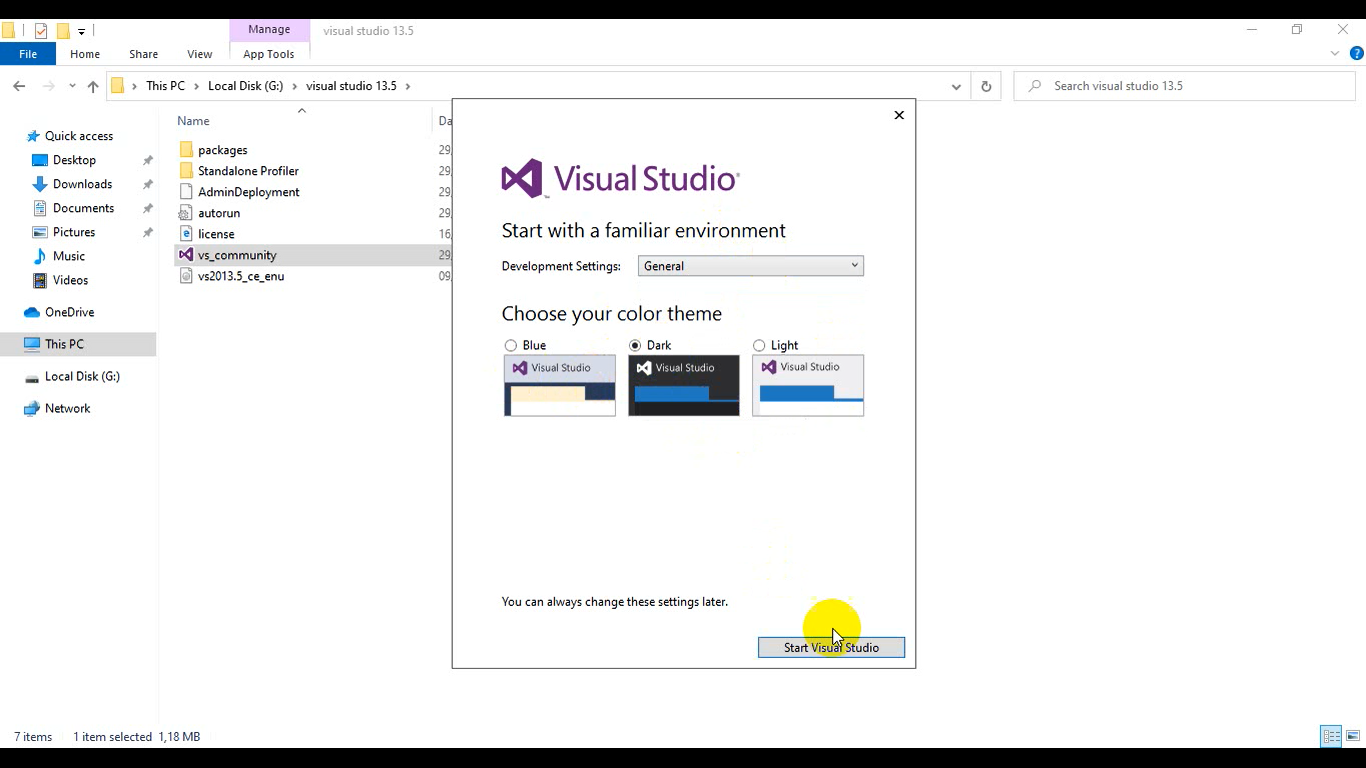Open Pictures in the navigation pane
Viewport: 1366px width, 768px height.
click(x=74, y=232)
